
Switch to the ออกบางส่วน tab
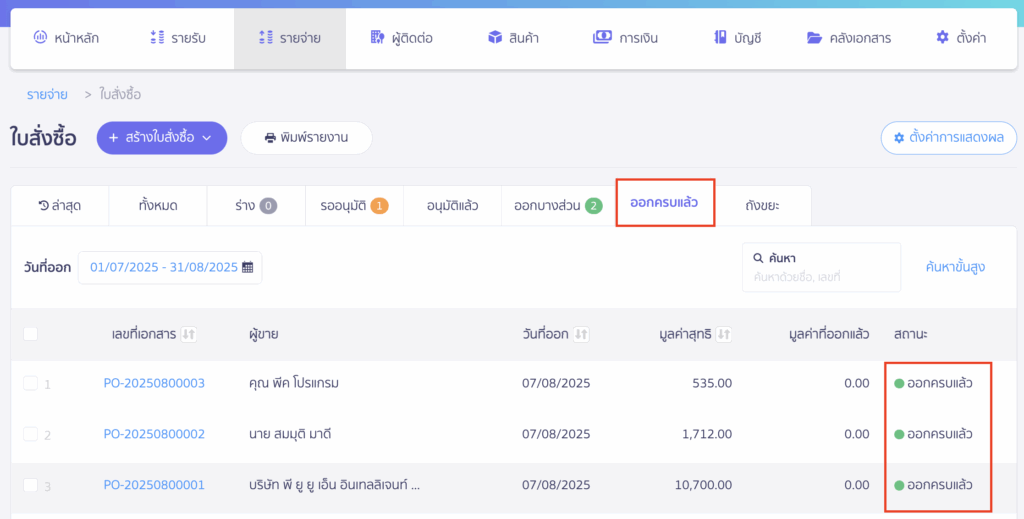(x=558, y=206)
